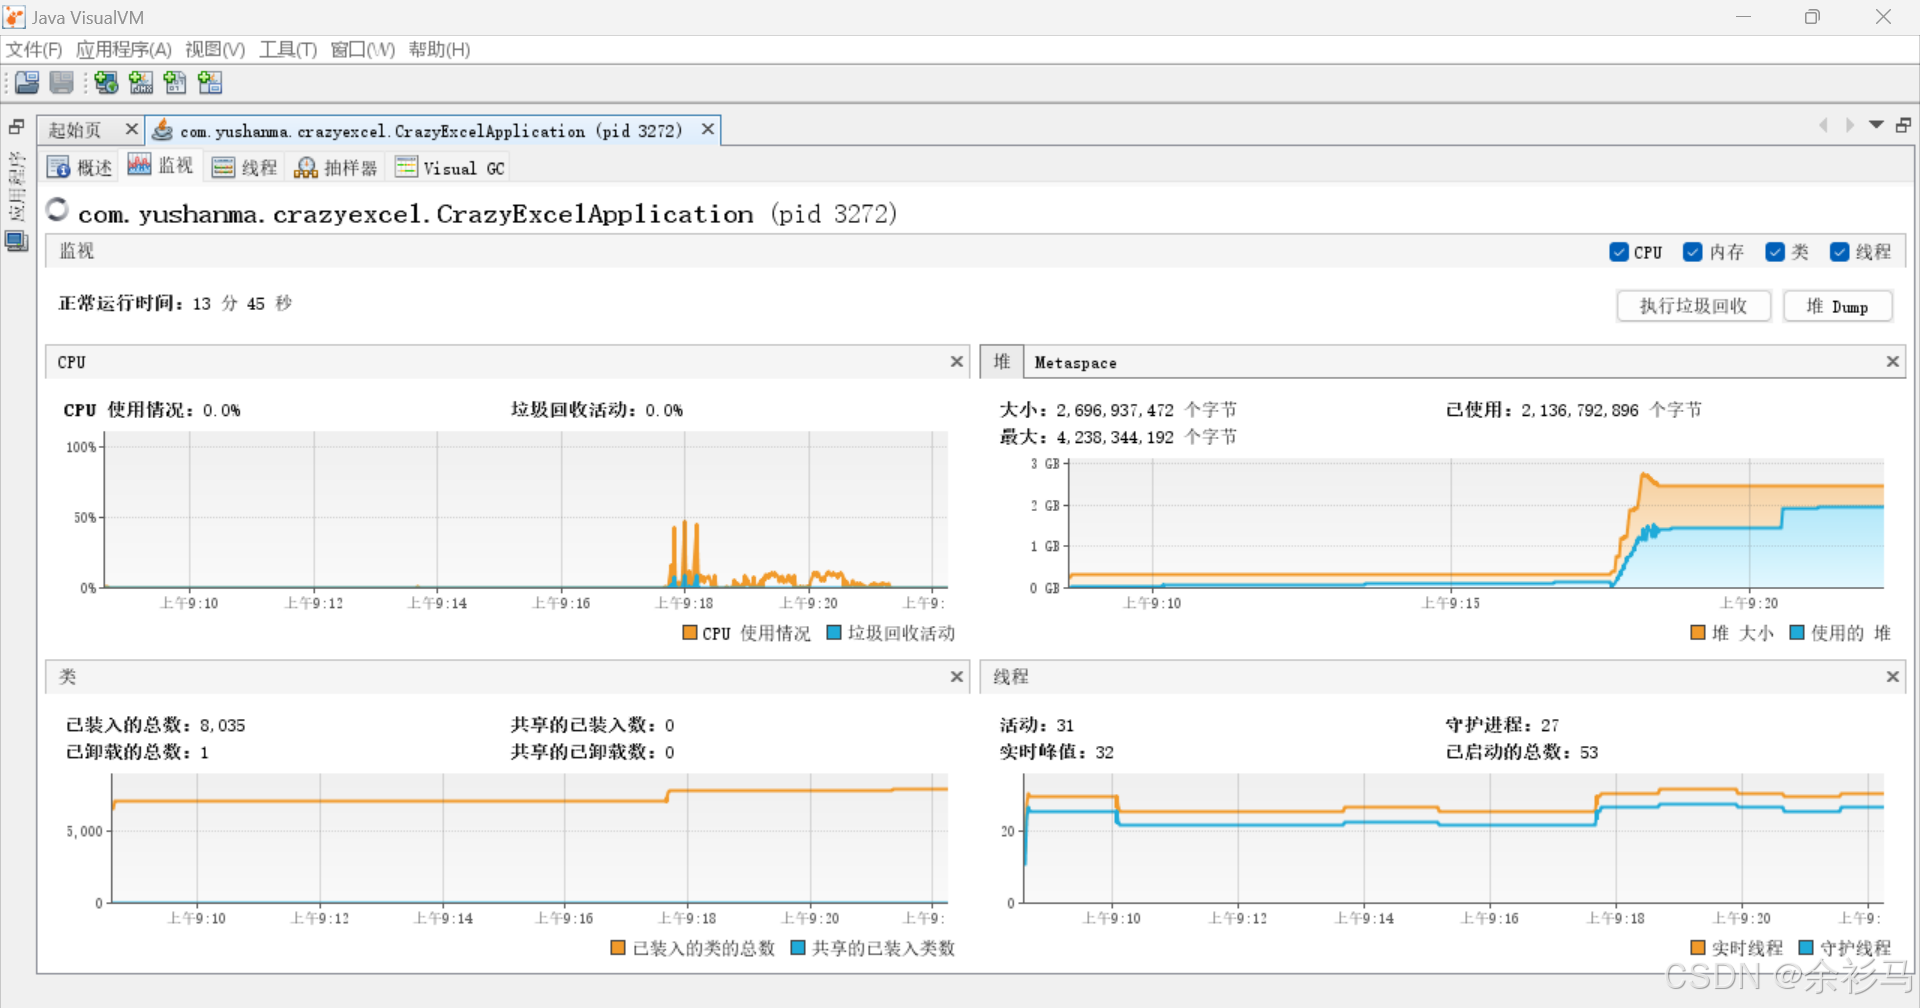The width and height of the screenshot is (1920, 1008).
Task: Click the 已装入的类的总数 legend swatch
Action: [x=618, y=947]
